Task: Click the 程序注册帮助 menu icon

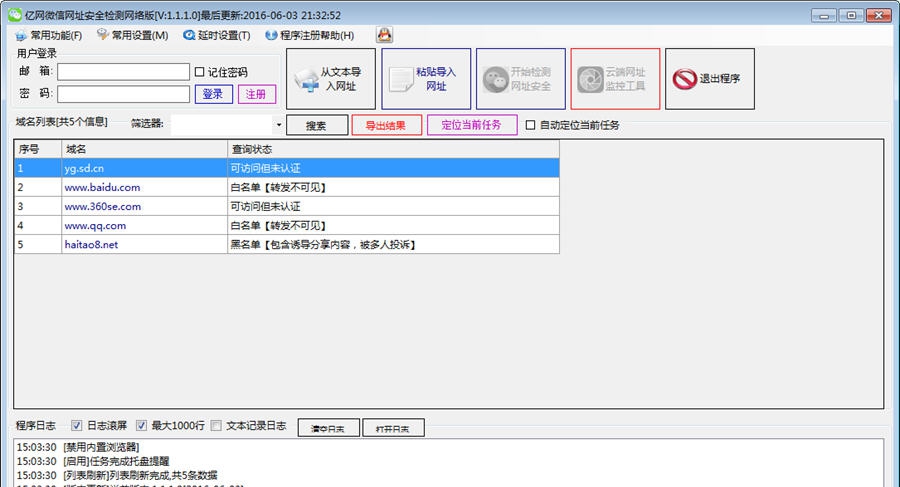Action: 271,35
